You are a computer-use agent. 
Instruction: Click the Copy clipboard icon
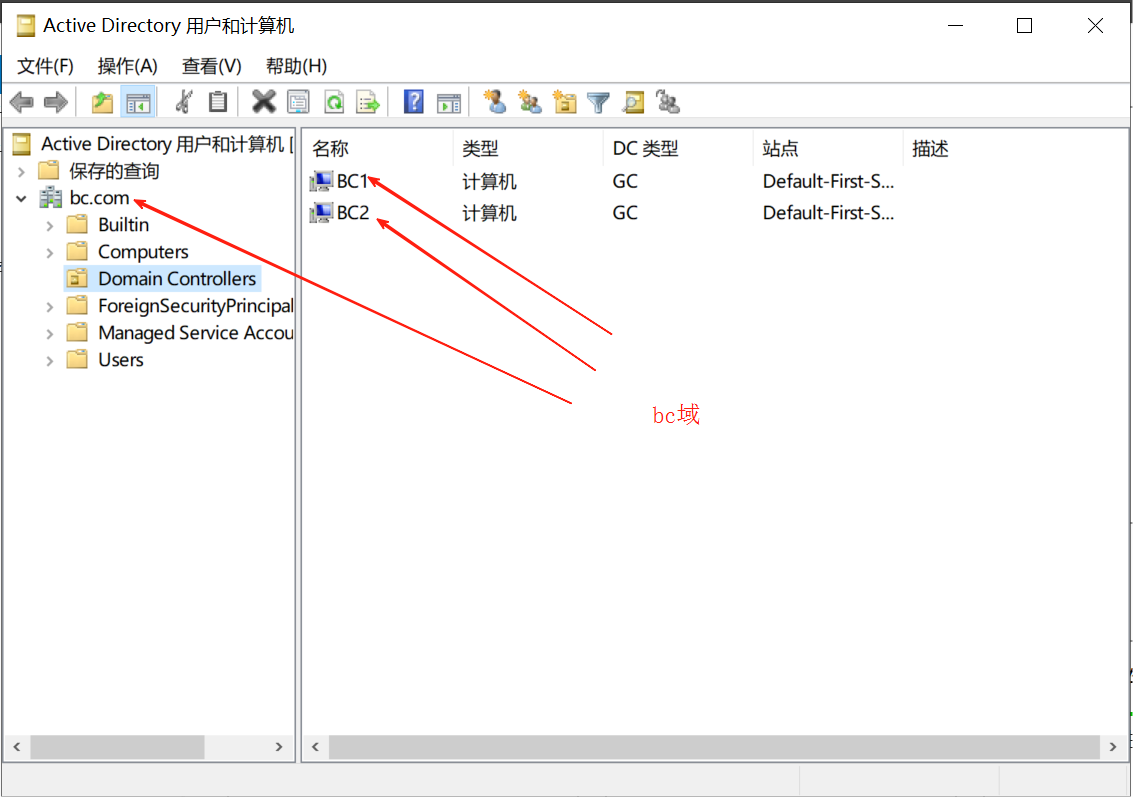[217, 103]
